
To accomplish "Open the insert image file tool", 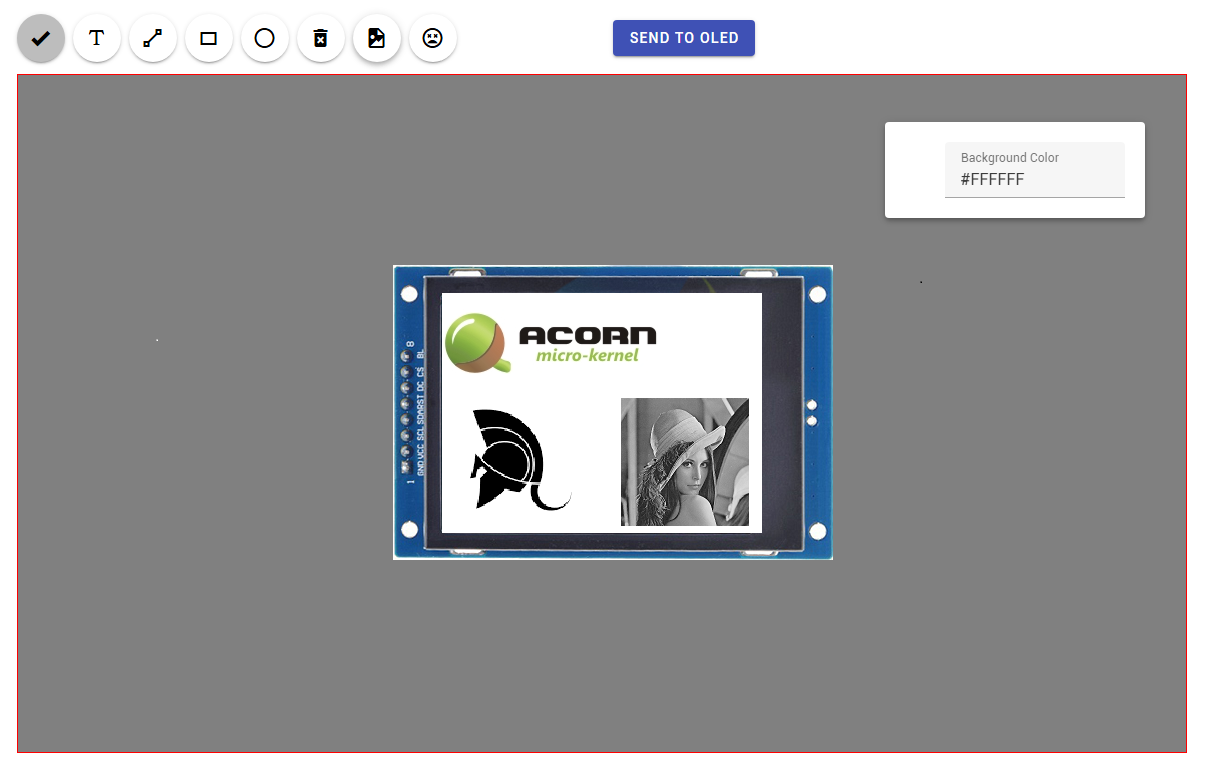I will point(377,38).
